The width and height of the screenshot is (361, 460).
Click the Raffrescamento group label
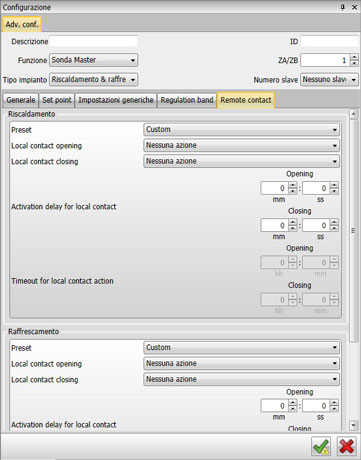coord(33,332)
